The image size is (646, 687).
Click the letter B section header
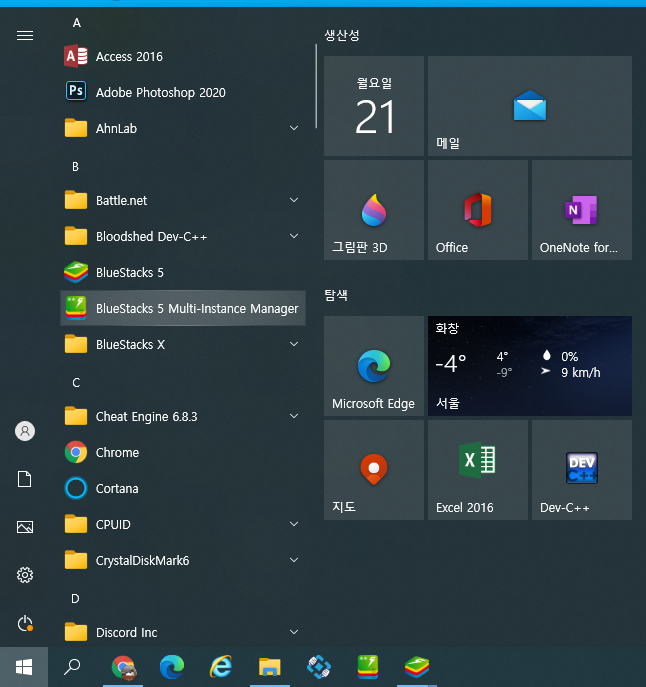tap(75, 167)
